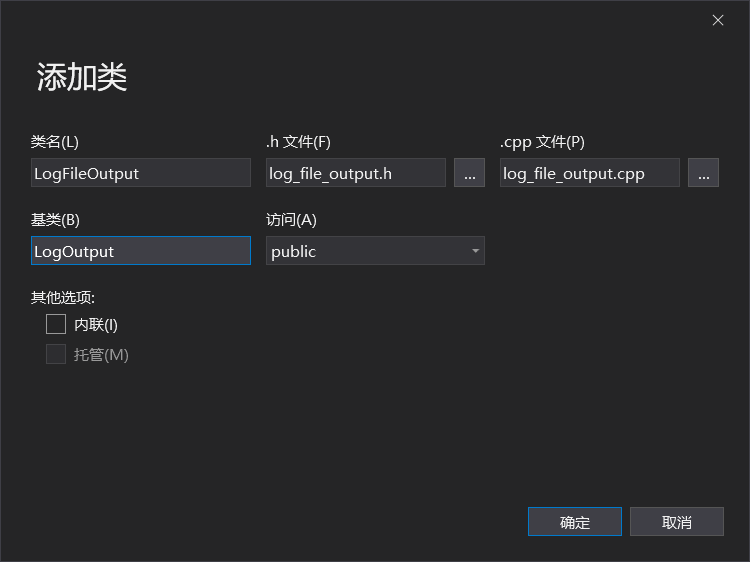Click the 托管(M) checkbox
The height and width of the screenshot is (562, 750).
[x=56, y=354]
